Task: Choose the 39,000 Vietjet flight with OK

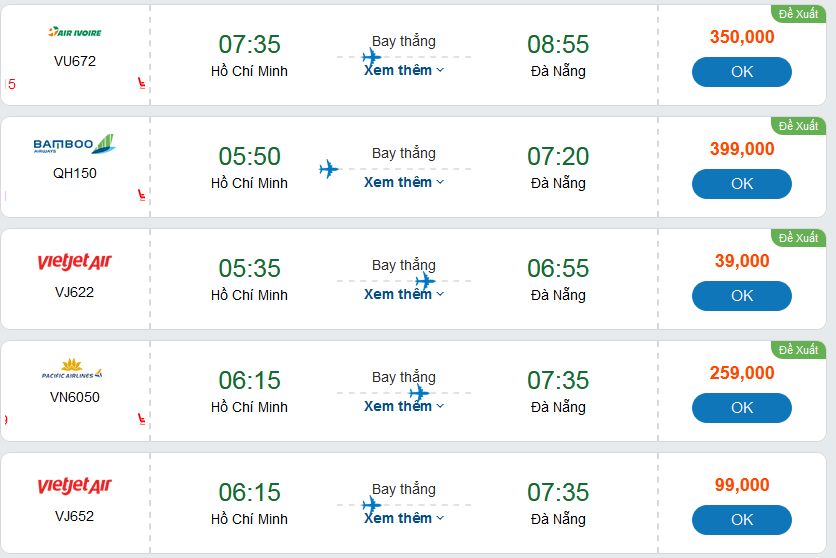Action: 741,296
